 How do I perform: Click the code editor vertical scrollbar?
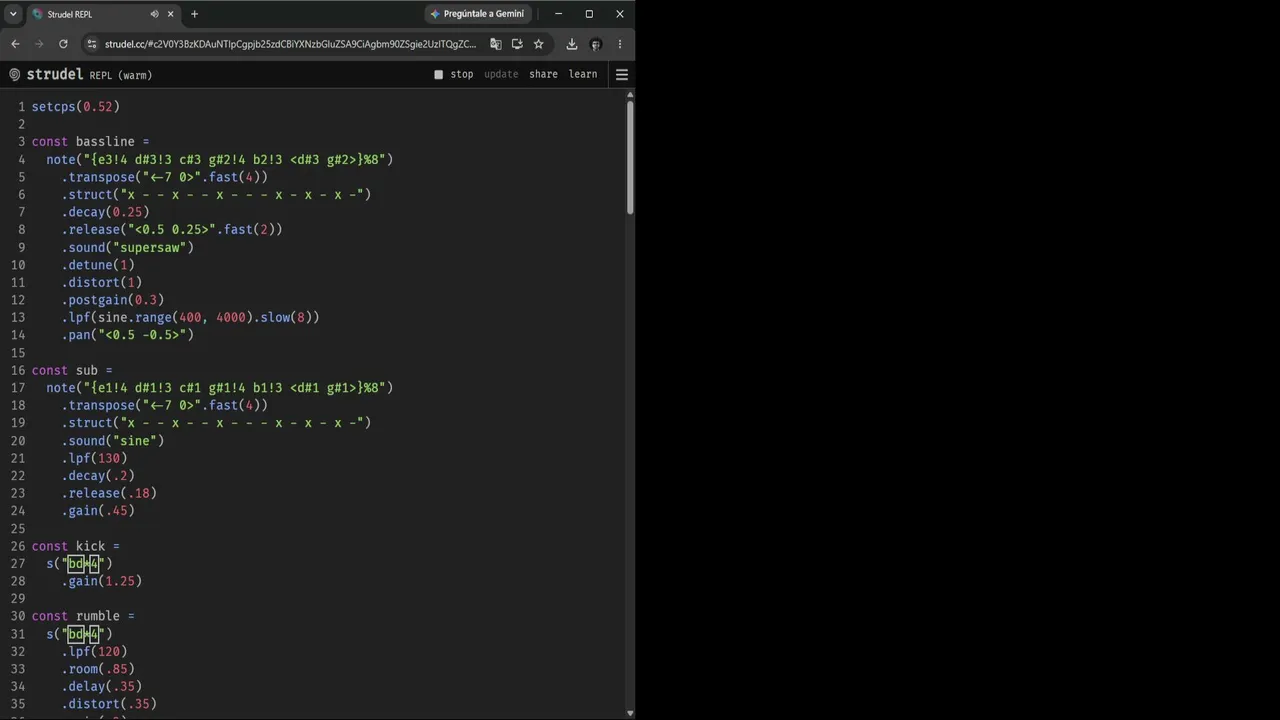(630, 156)
